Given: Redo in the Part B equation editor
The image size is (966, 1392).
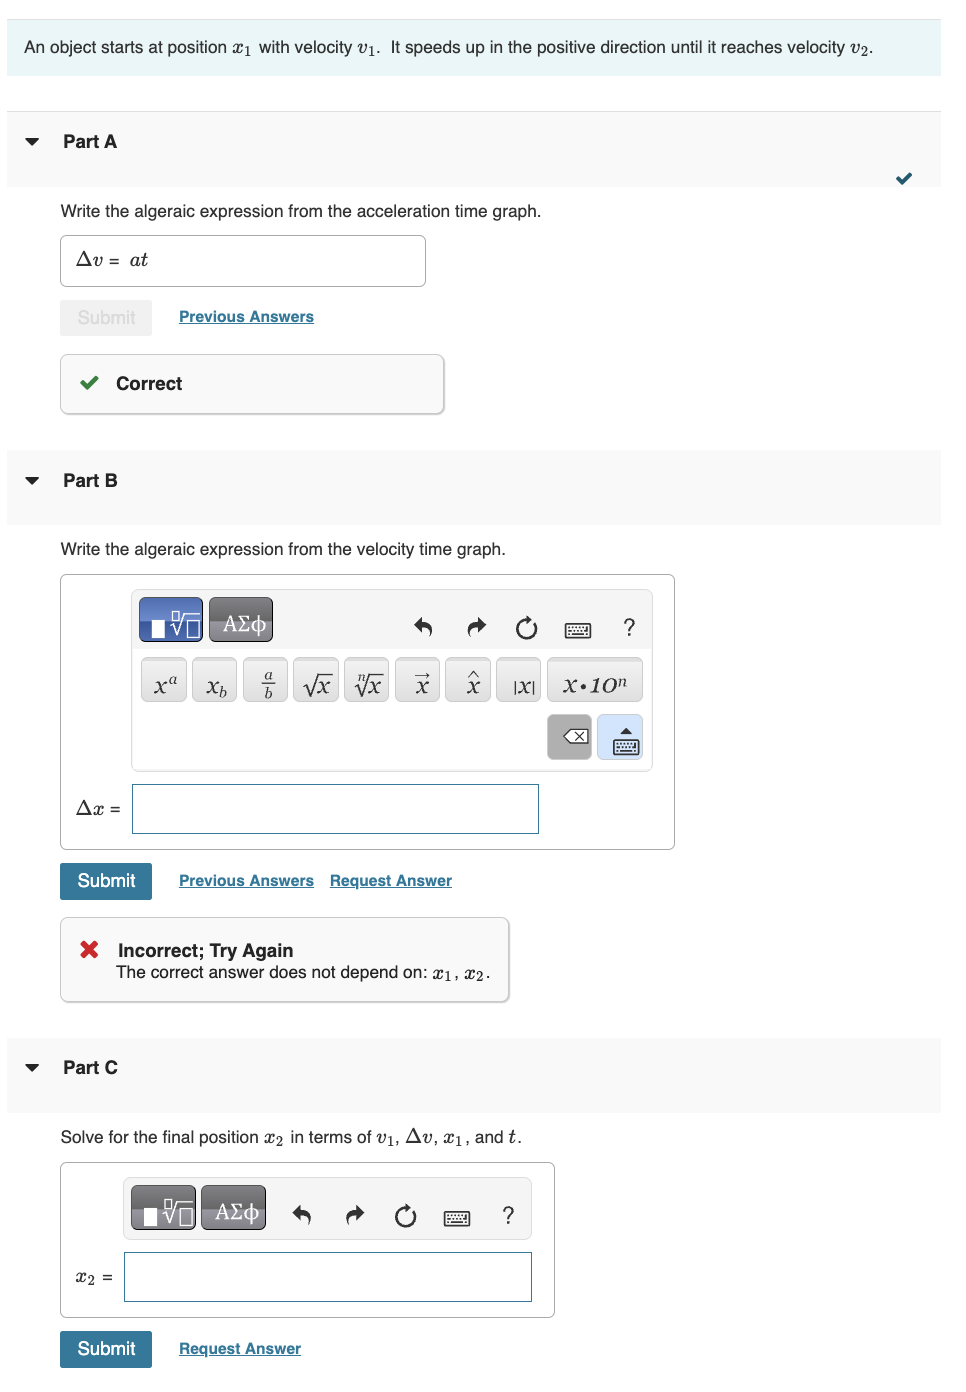Looking at the screenshot, I should click(475, 627).
